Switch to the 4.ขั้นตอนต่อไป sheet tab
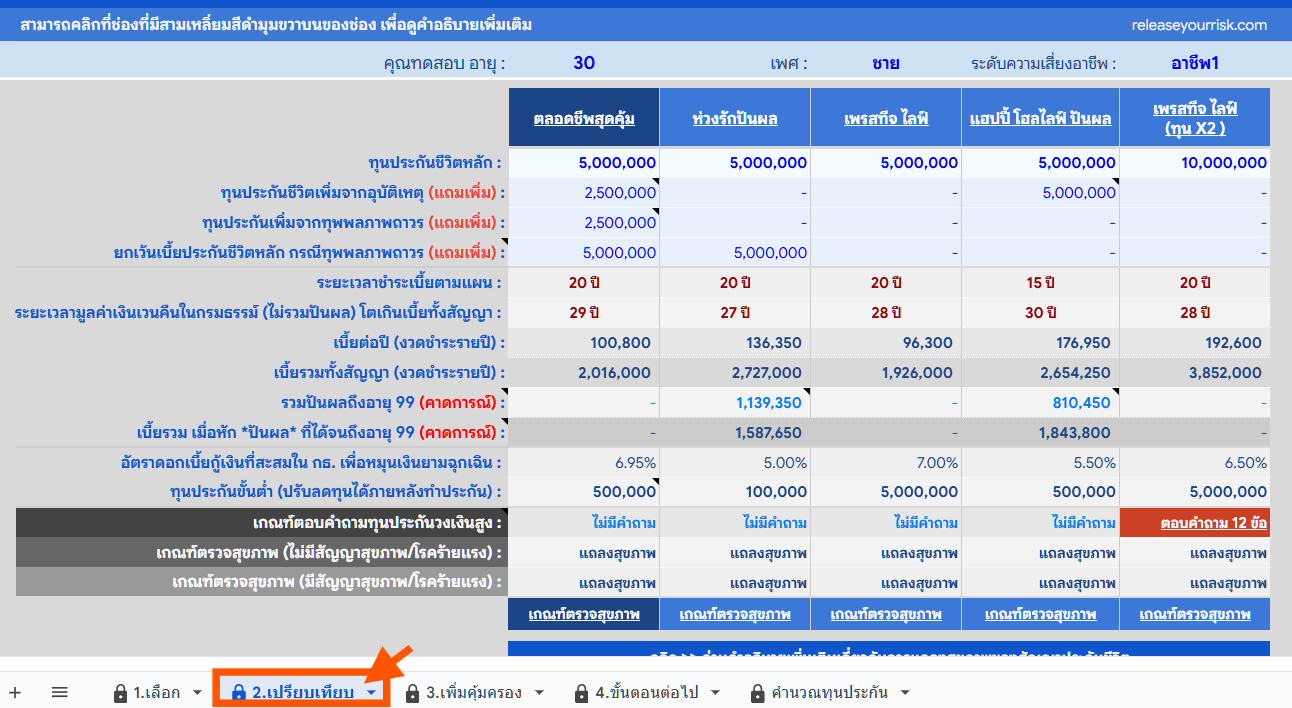The height and width of the screenshot is (708, 1292). [x=646, y=693]
